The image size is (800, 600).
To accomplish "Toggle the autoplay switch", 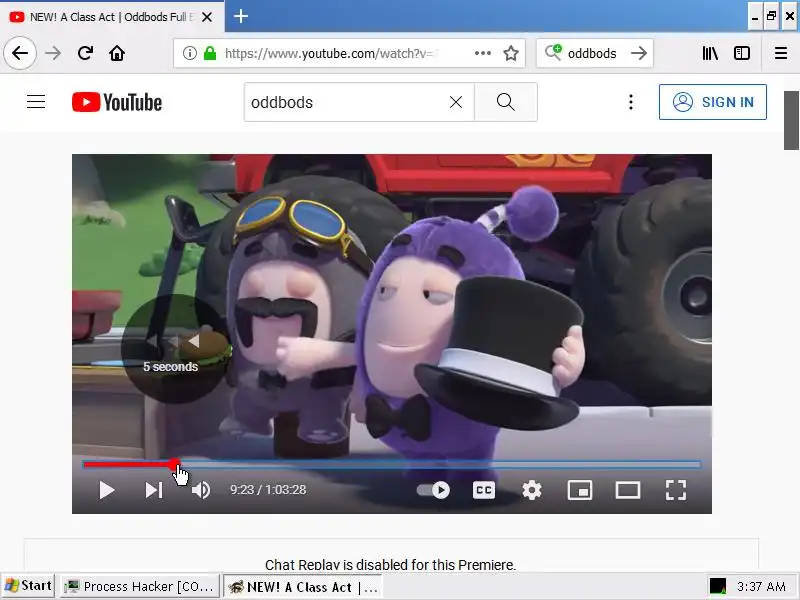I will pyautogui.click(x=433, y=490).
